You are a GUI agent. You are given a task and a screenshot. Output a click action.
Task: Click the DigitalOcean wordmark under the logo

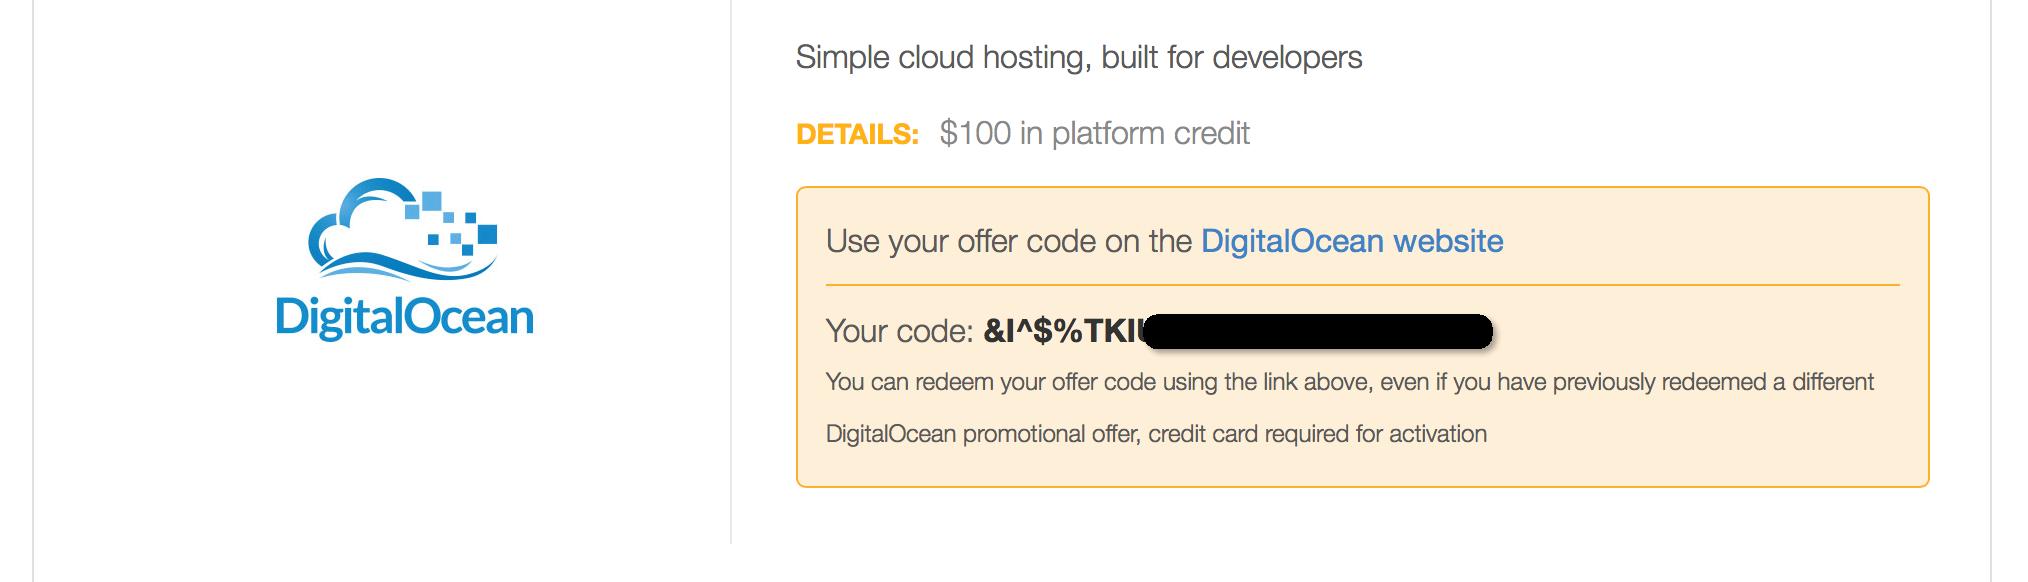[x=405, y=317]
